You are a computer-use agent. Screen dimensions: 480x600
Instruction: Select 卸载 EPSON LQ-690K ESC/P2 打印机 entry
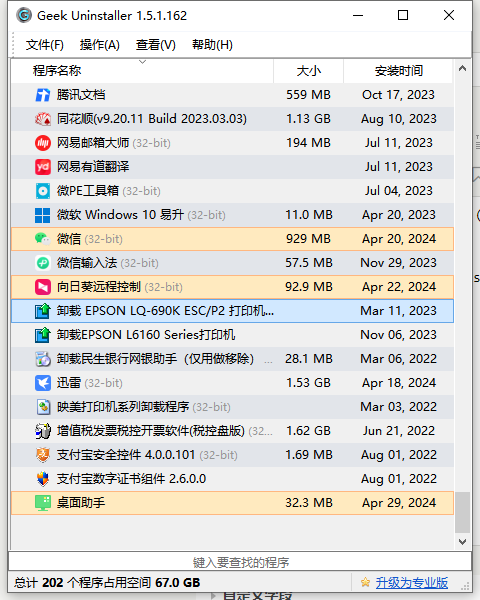pos(165,311)
